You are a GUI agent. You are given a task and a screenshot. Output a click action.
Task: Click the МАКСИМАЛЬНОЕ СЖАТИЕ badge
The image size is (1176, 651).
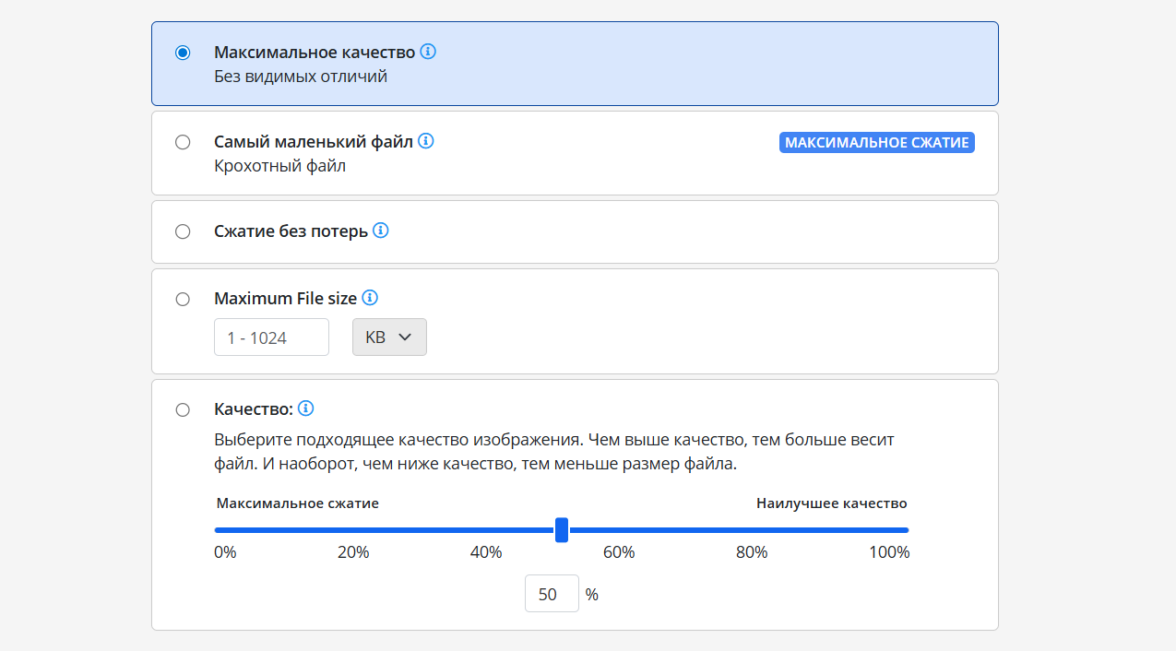[x=876, y=143]
